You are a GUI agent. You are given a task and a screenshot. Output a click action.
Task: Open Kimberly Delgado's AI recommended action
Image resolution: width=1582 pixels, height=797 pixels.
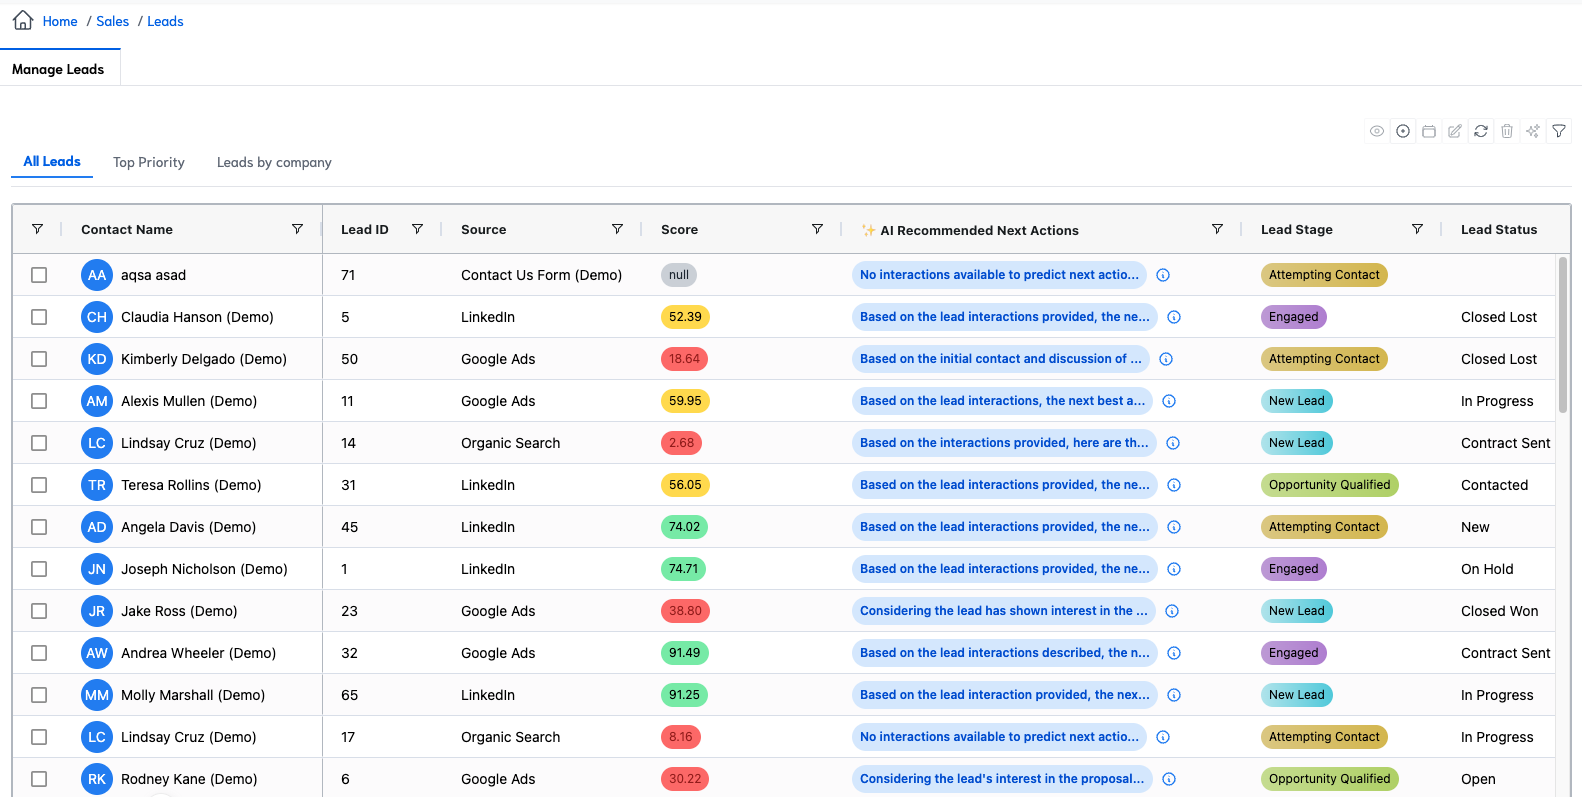1000,359
